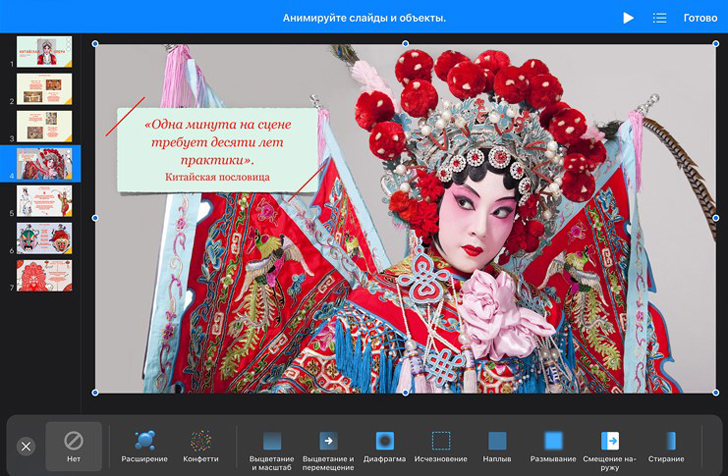Screen dimensions: 728x476
Task: Pick the Выцветание и перемещение effect
Action: click(328, 447)
